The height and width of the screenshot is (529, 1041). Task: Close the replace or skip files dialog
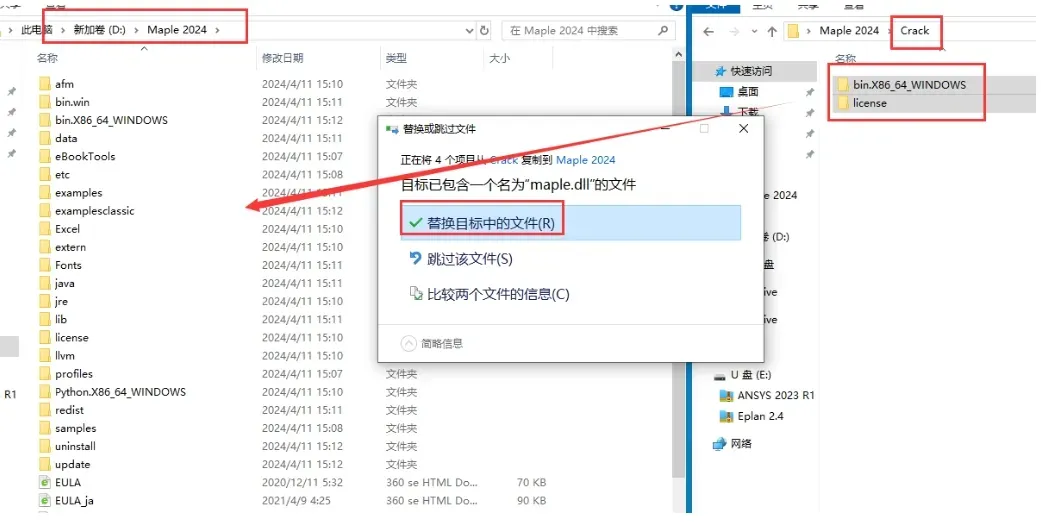744,129
